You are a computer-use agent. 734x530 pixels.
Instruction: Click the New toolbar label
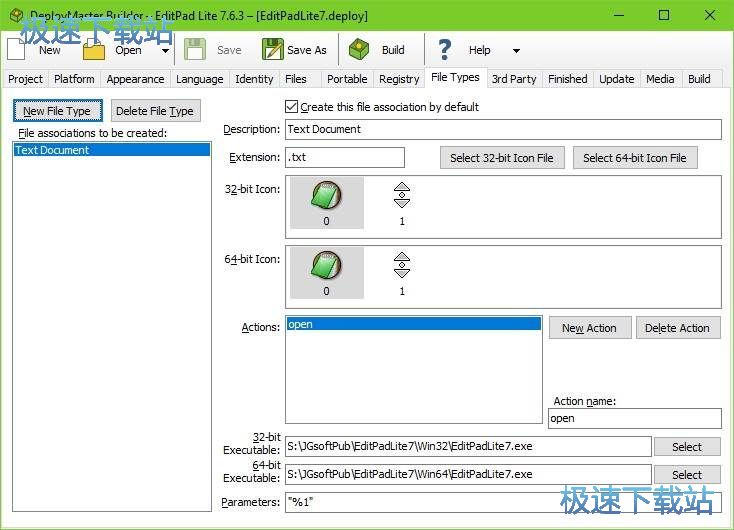pyautogui.click(x=50, y=50)
